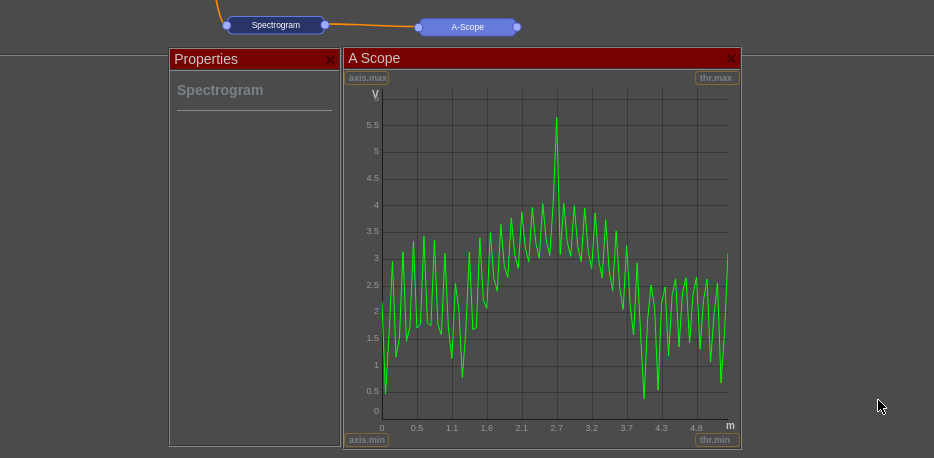Click the thr.max field
This screenshot has width=934, height=458.
click(716, 78)
